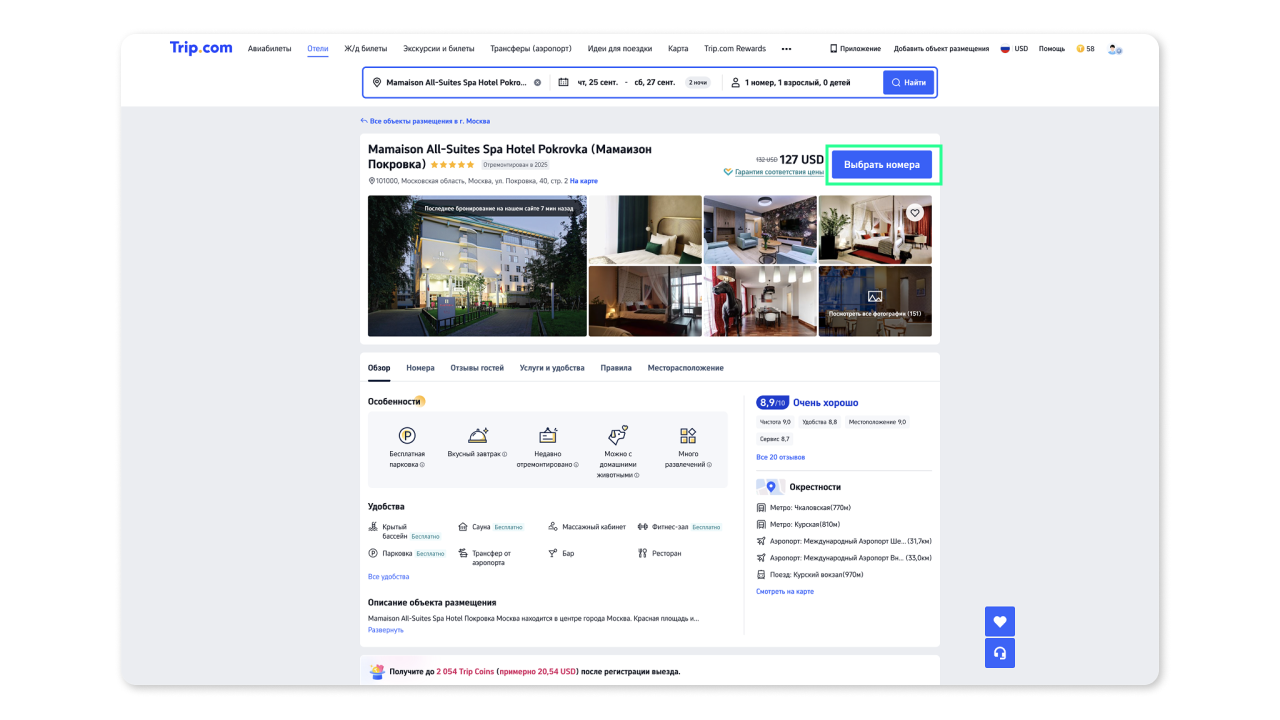This screenshot has width=1280, height=720.
Task: Open the Все удобства link
Action: [x=389, y=577]
